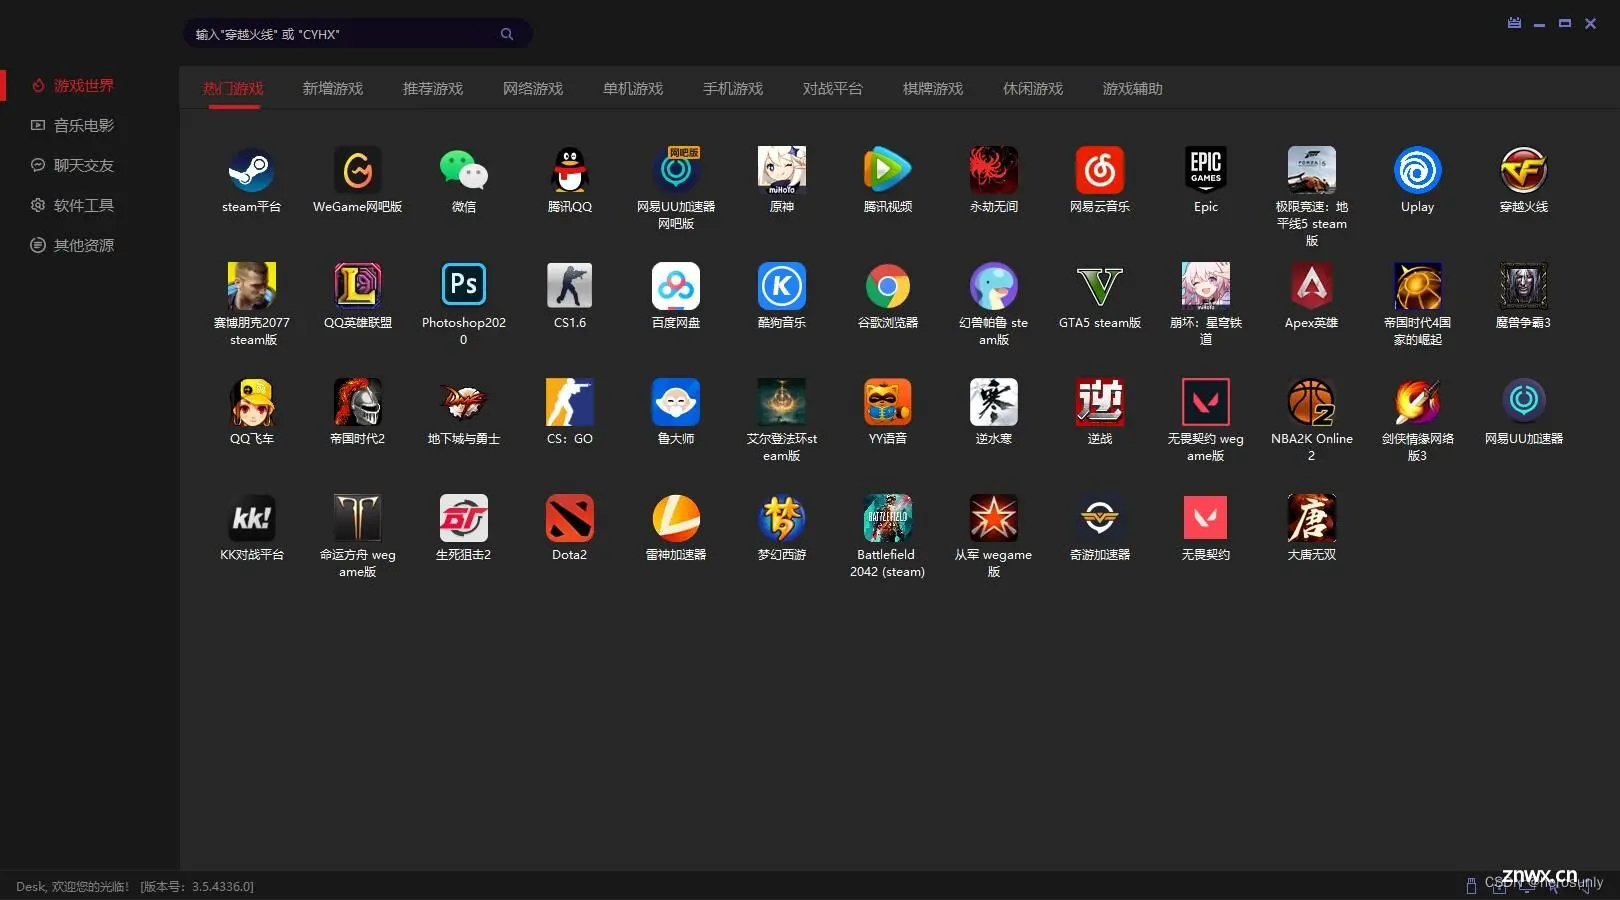
Task: Launch Dota2 icon
Action: click(x=569, y=519)
